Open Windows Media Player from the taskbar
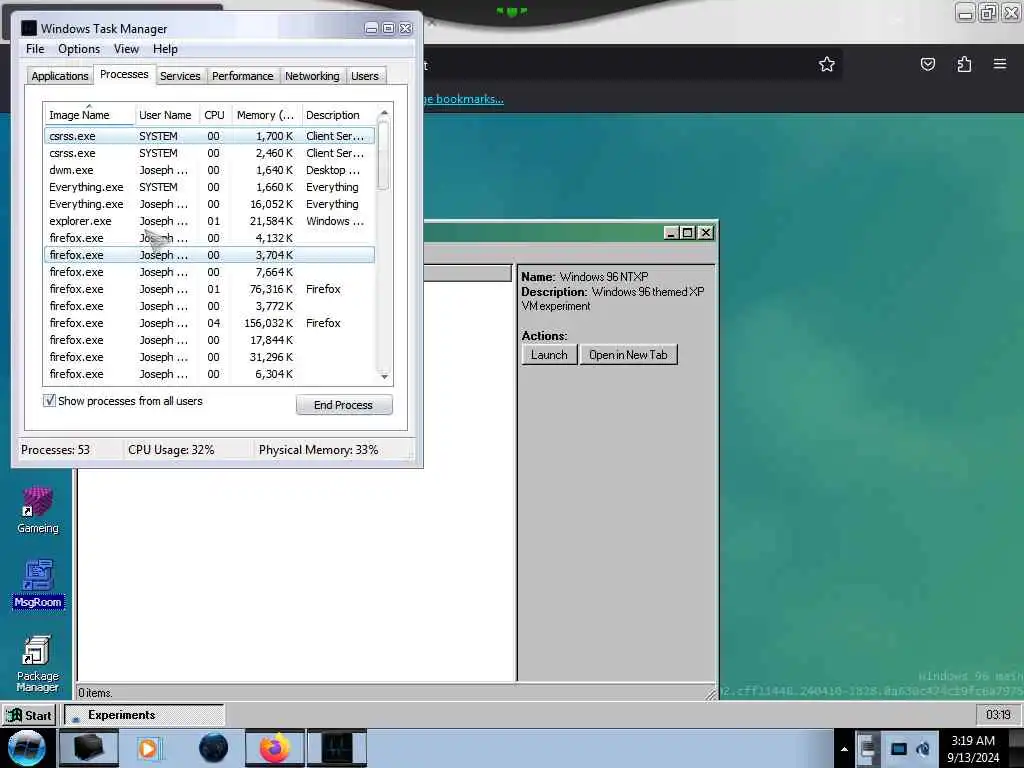The width and height of the screenshot is (1024, 768). tap(148, 748)
